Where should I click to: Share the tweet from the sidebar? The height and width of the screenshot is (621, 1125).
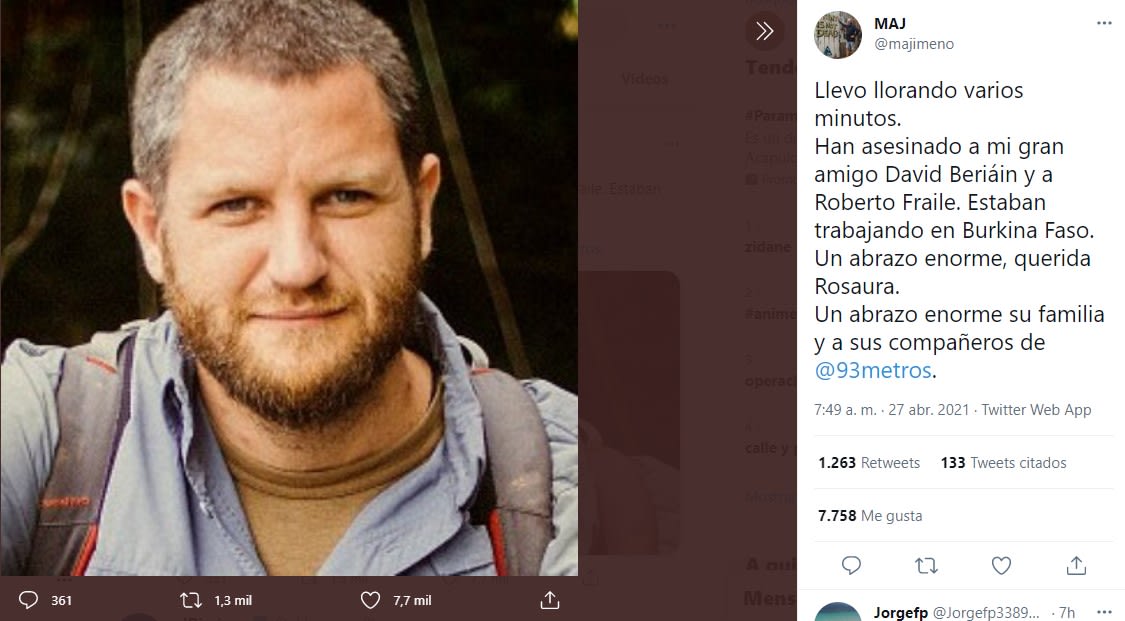point(1076,566)
